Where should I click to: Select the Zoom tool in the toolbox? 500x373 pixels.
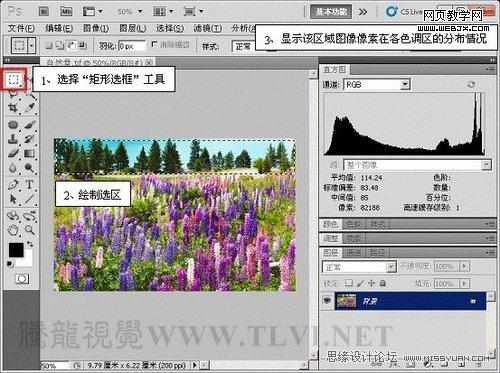point(30,230)
